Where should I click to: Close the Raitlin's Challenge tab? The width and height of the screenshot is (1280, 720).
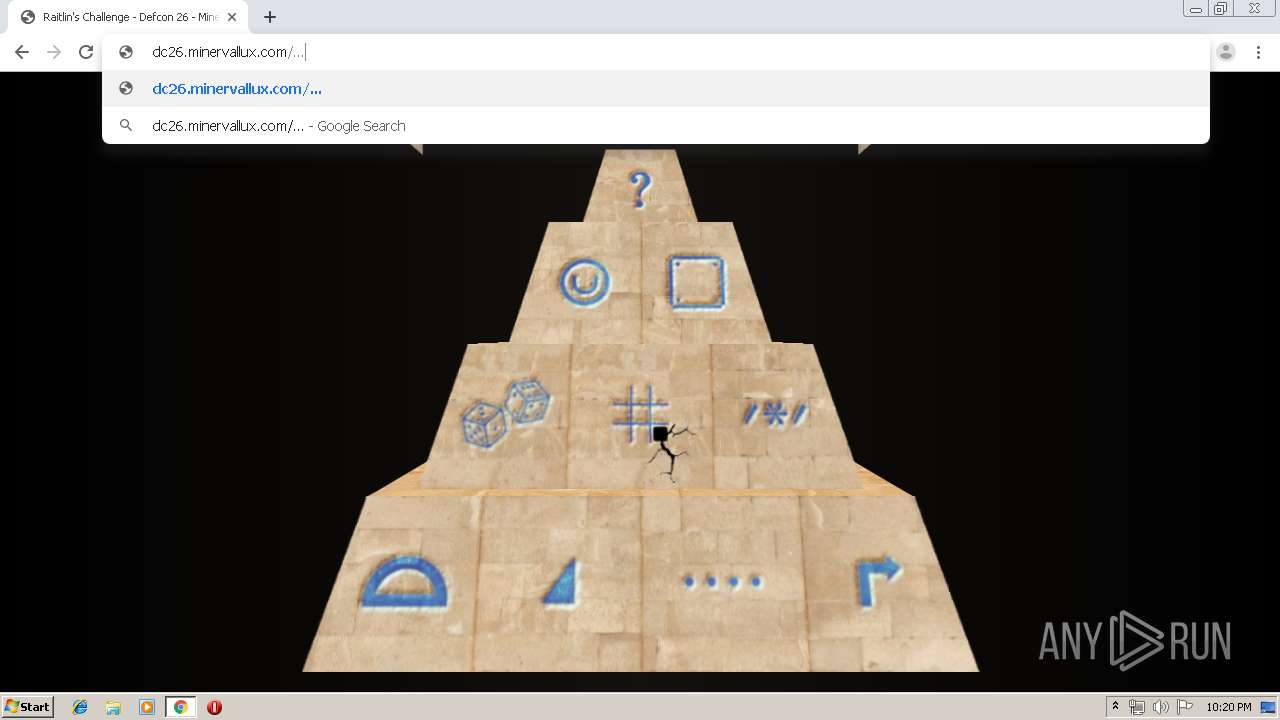pyautogui.click(x=232, y=17)
